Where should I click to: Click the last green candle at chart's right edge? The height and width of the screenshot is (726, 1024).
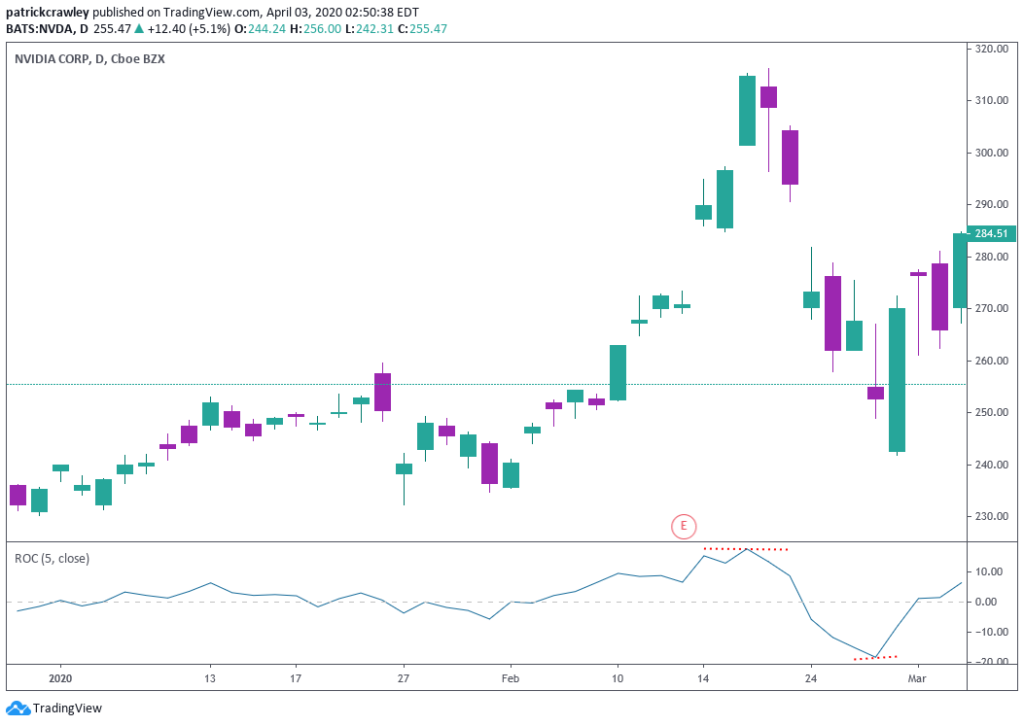pos(961,270)
